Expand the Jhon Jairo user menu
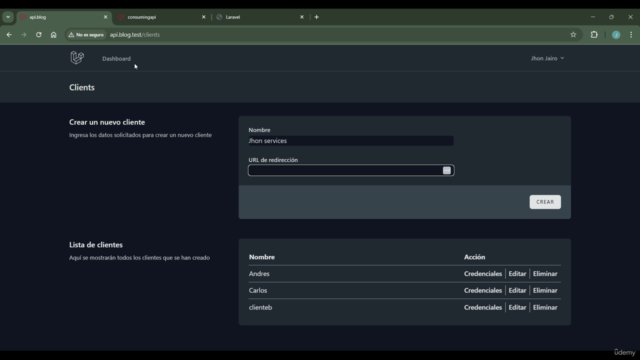The image size is (640, 360). click(x=547, y=58)
